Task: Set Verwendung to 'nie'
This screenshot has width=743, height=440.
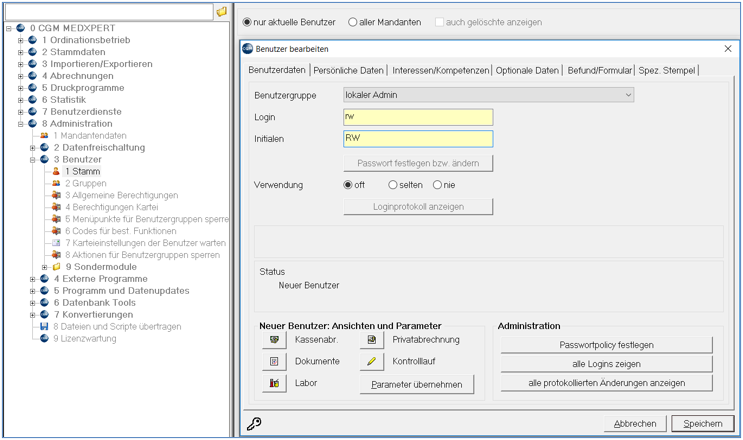Action: (437, 185)
